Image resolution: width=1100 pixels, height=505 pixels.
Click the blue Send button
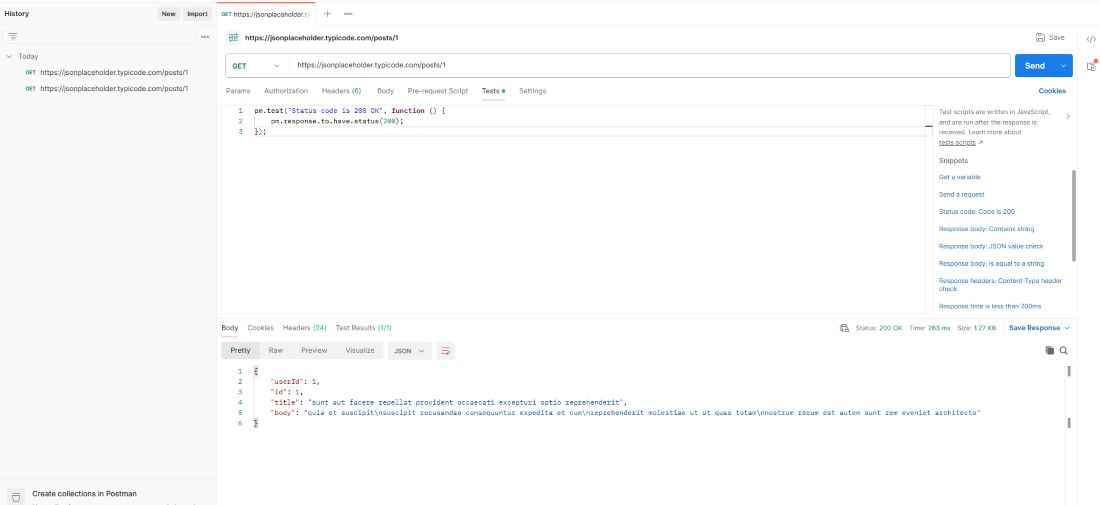(1035, 66)
